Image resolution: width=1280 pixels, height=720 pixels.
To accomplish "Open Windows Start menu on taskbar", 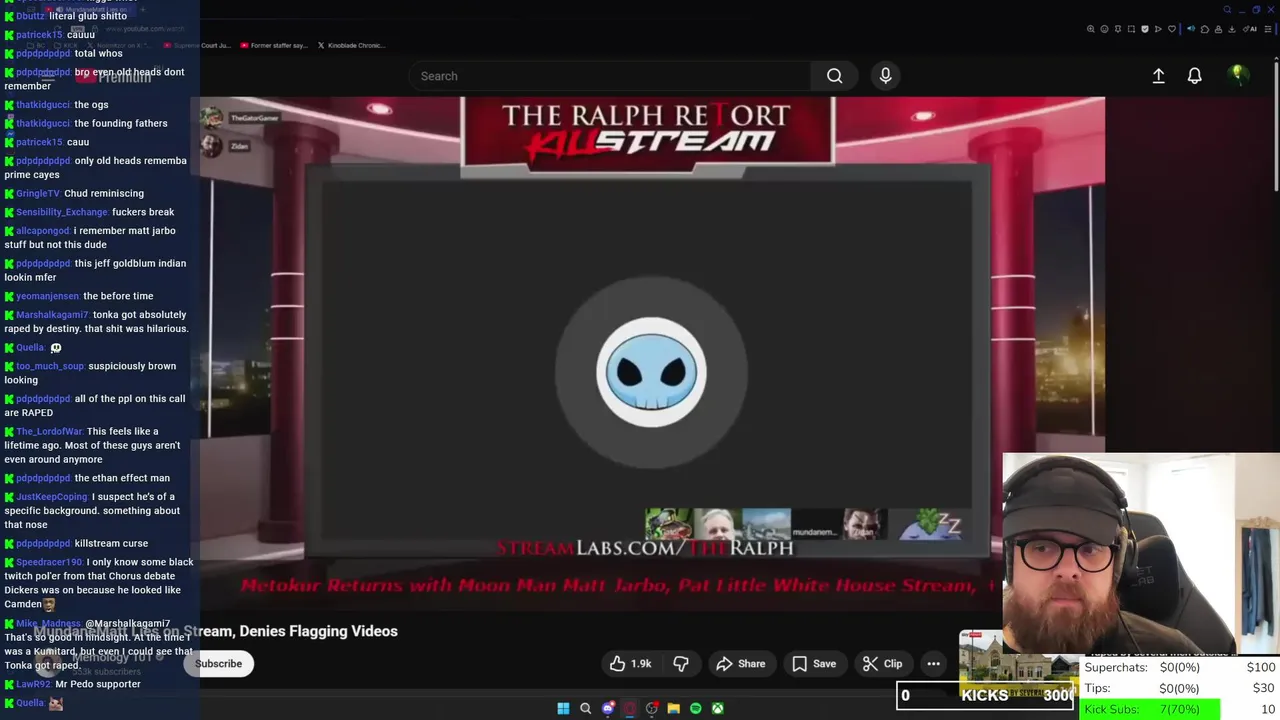I will point(563,708).
